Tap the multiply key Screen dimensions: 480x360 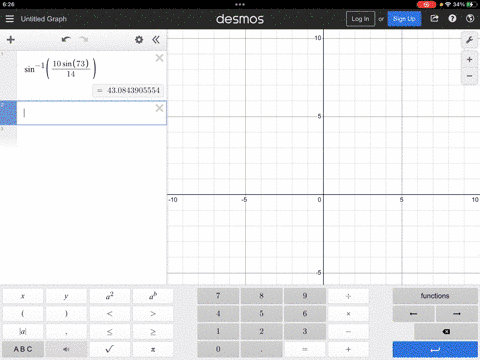(x=348, y=314)
